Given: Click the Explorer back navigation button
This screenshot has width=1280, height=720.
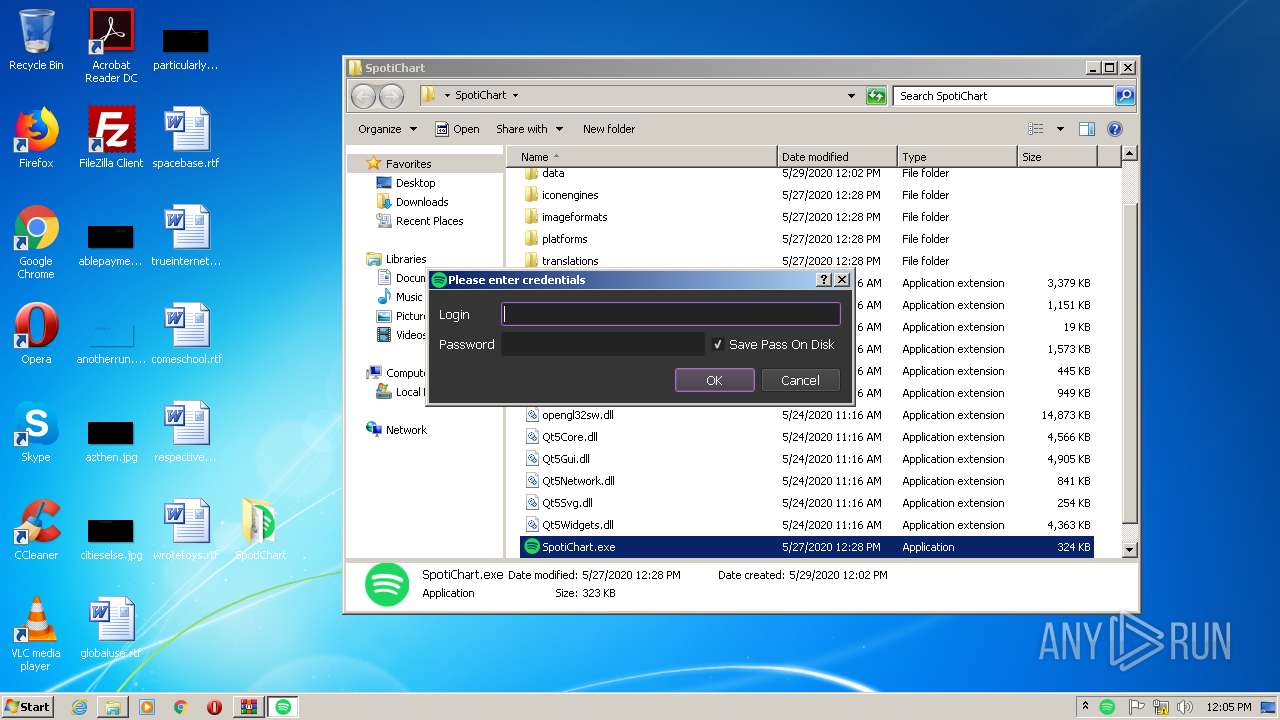Looking at the screenshot, I should 364,96.
